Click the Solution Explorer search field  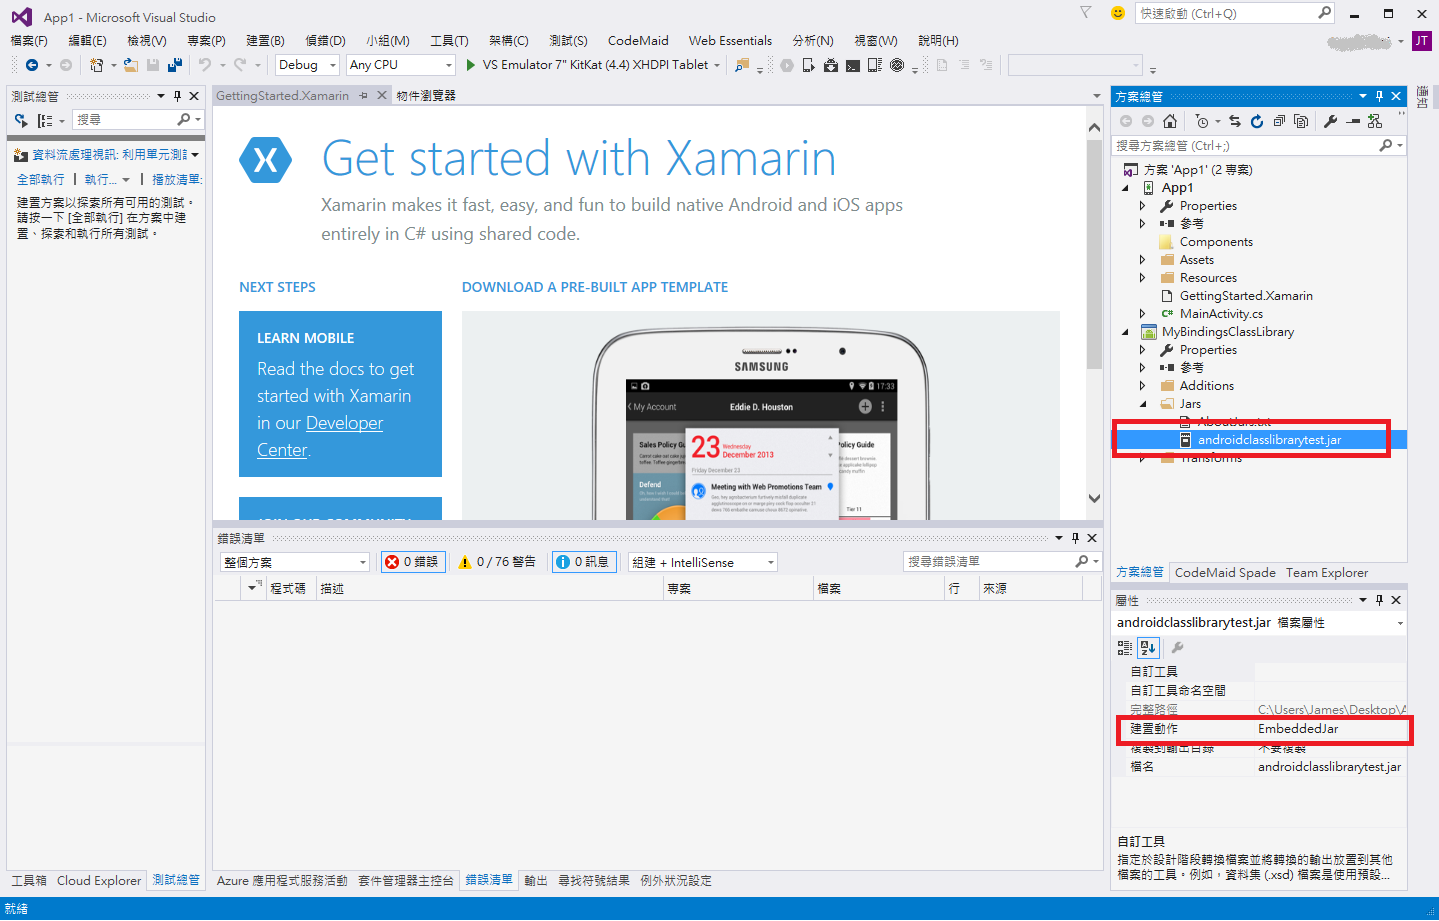pos(1258,146)
